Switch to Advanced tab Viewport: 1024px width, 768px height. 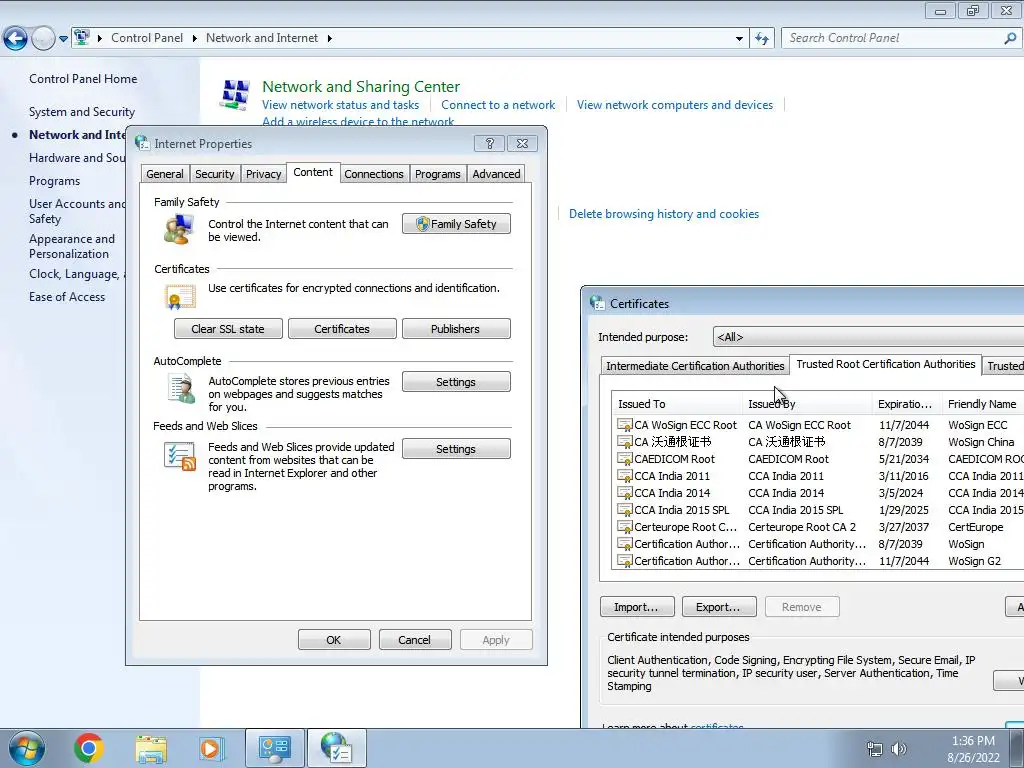point(496,174)
